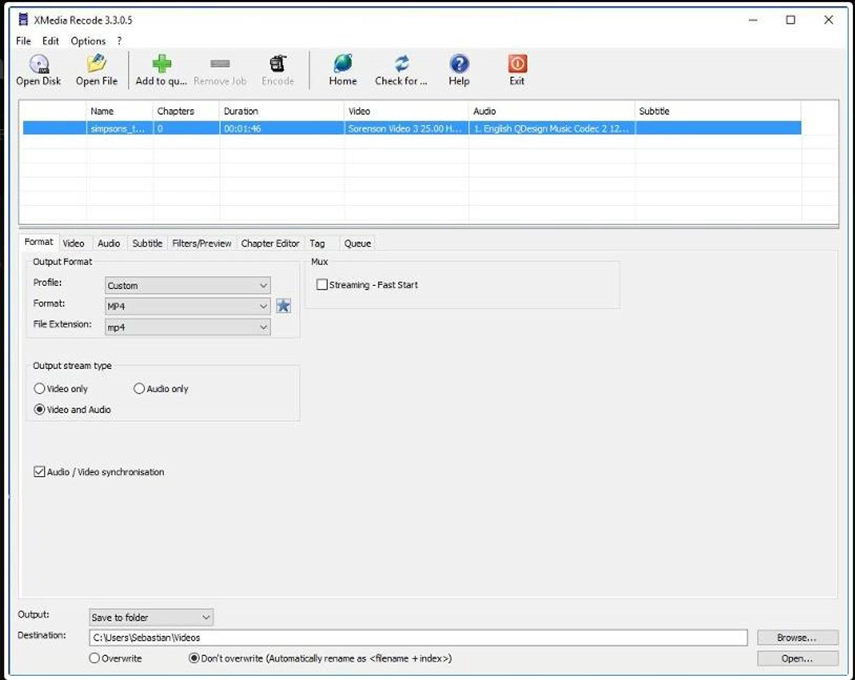Screen dimensions: 855x680
Task: Click the Browse... button
Action: (797, 637)
